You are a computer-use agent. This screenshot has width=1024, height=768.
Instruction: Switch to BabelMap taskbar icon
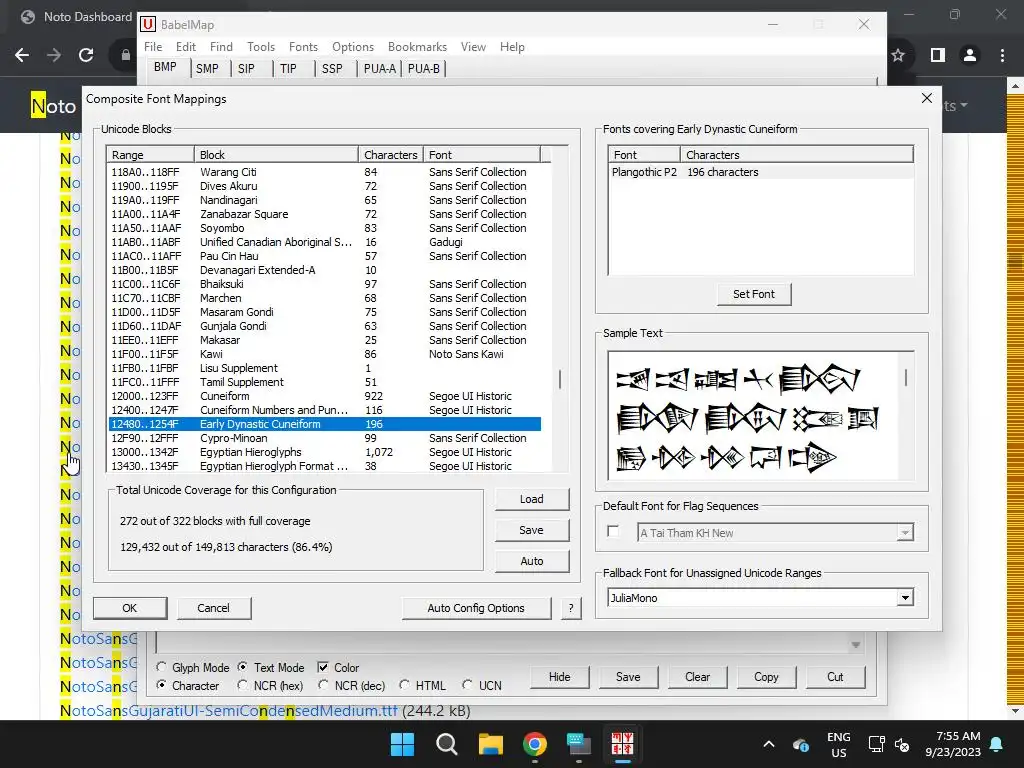tap(622, 744)
